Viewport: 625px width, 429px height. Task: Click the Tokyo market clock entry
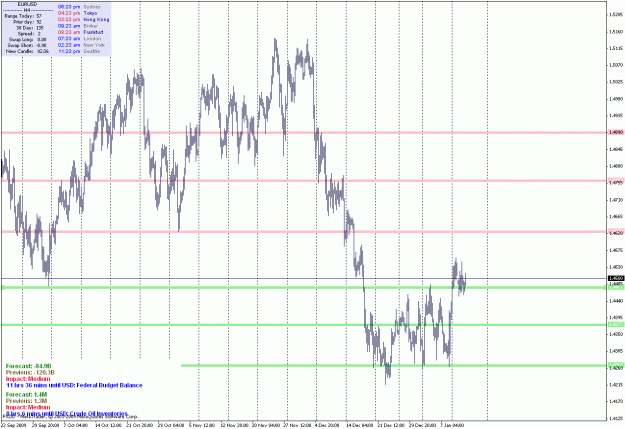coord(77,13)
